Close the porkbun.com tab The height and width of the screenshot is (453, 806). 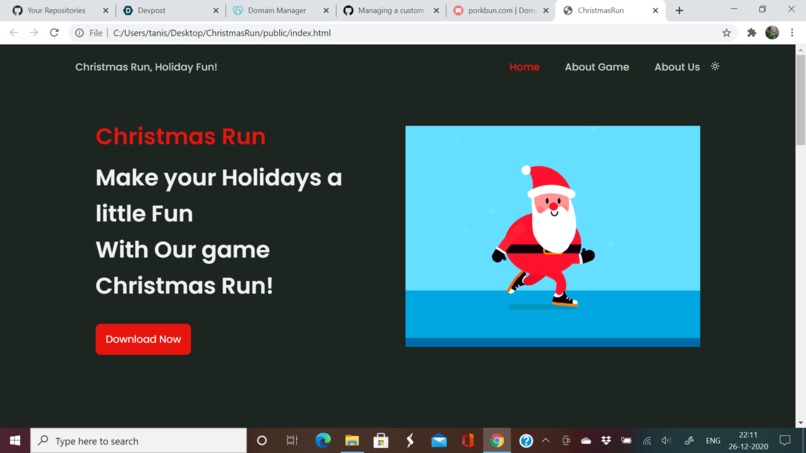[546, 10]
